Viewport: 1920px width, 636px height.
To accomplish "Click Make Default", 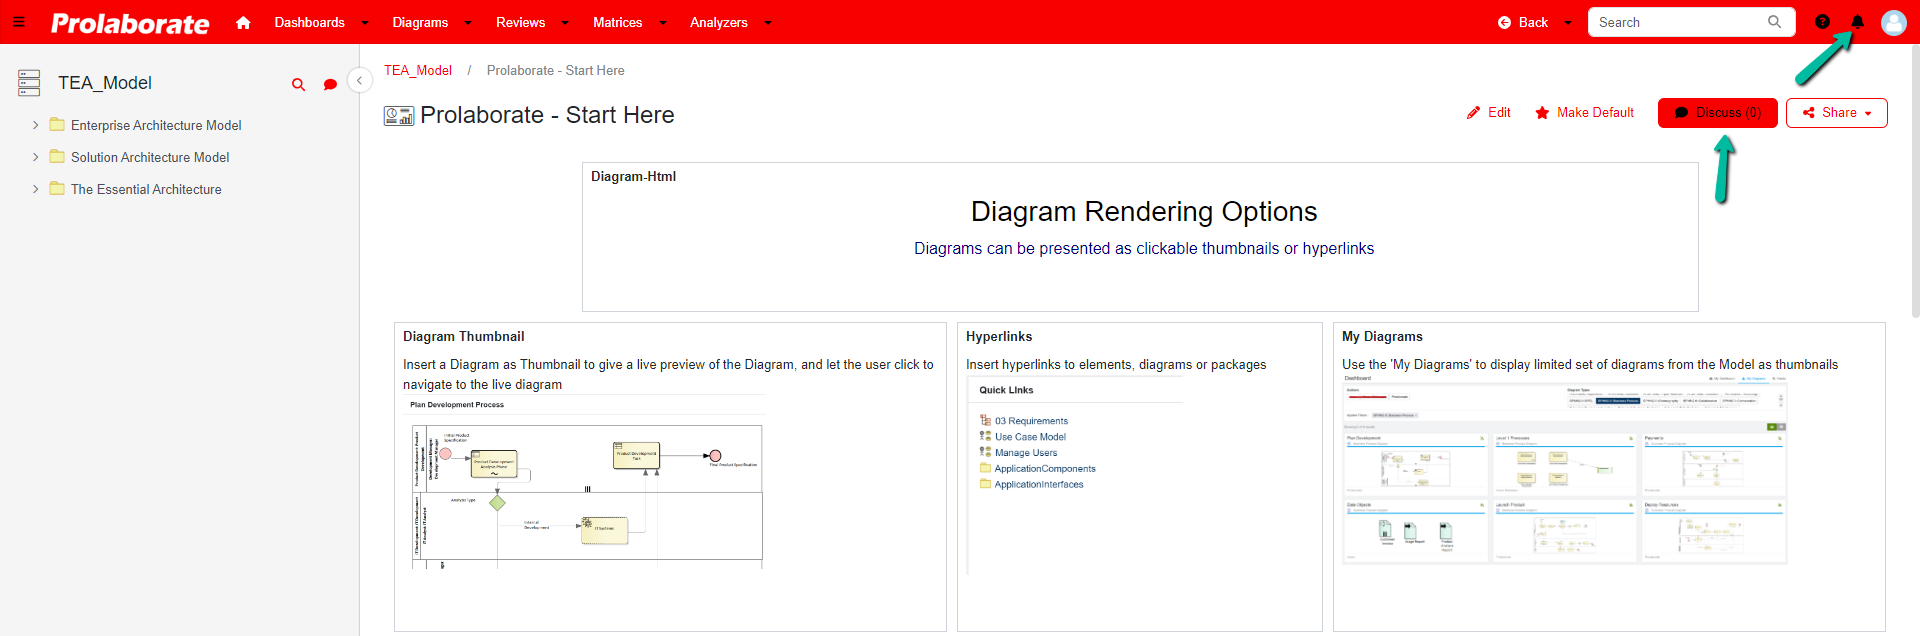I will coord(1585,112).
